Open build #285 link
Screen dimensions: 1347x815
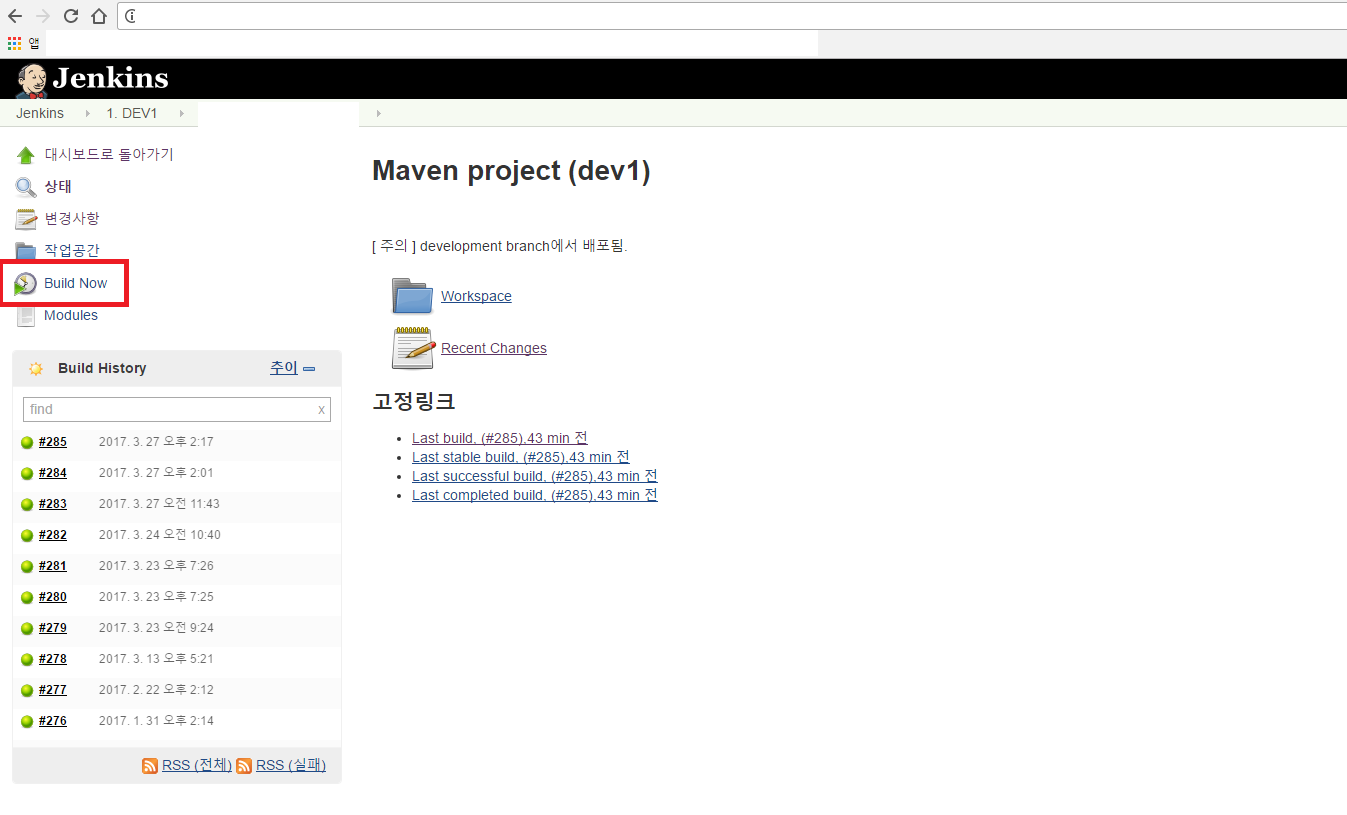(53, 442)
